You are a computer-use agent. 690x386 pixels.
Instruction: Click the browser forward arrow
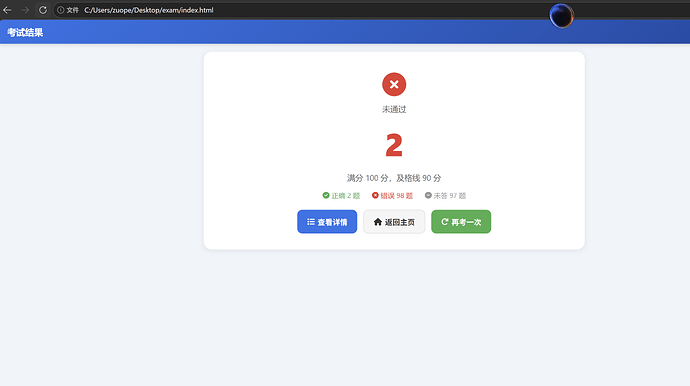pos(25,10)
